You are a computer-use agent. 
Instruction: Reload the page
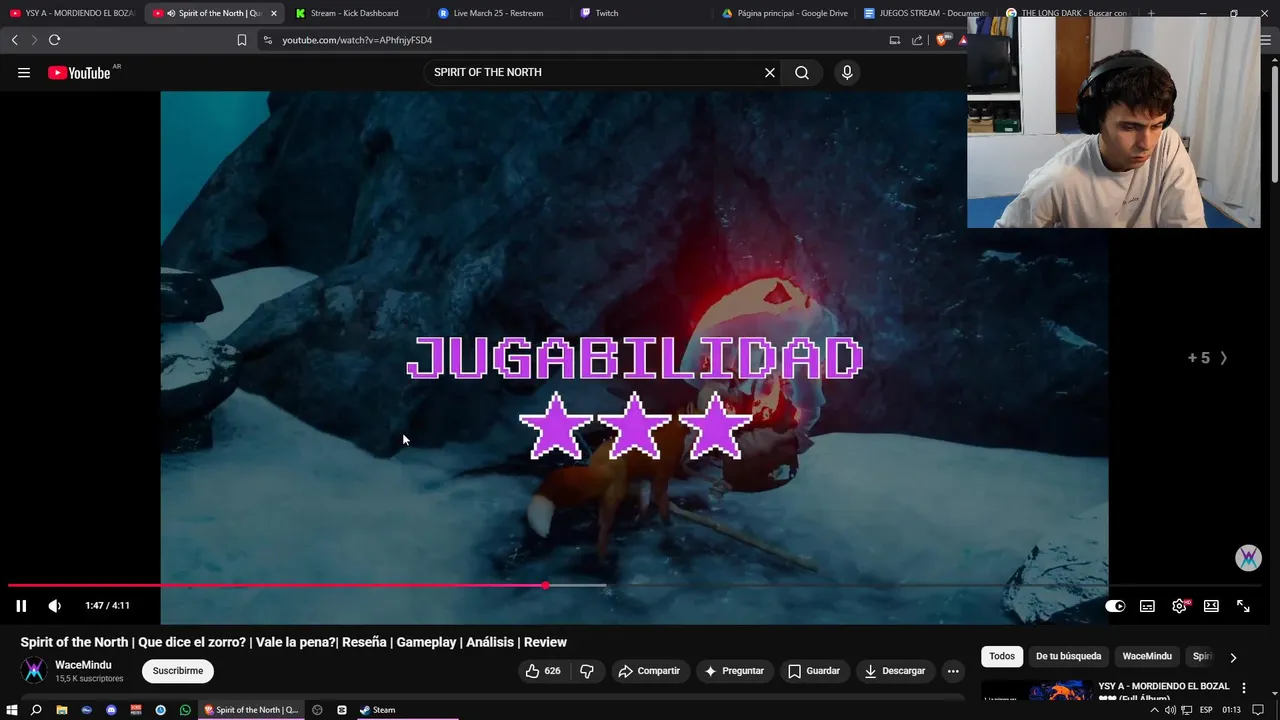point(54,40)
